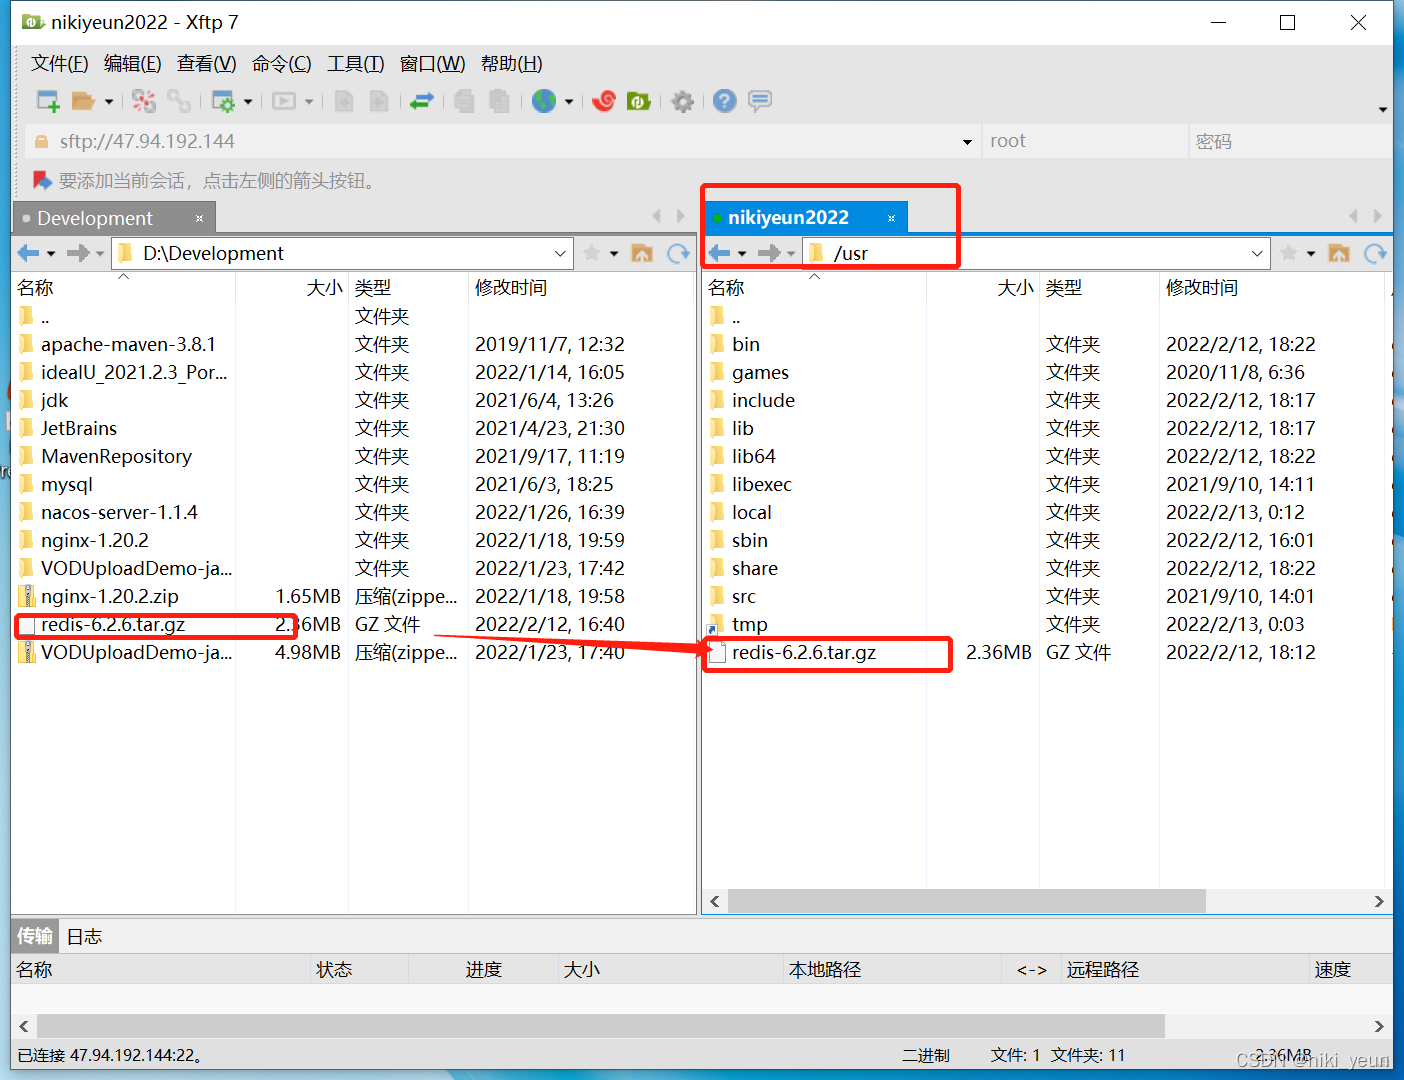This screenshot has width=1404, height=1080.
Task: Click the green-blue transfer arrows icon
Action: coord(422,101)
